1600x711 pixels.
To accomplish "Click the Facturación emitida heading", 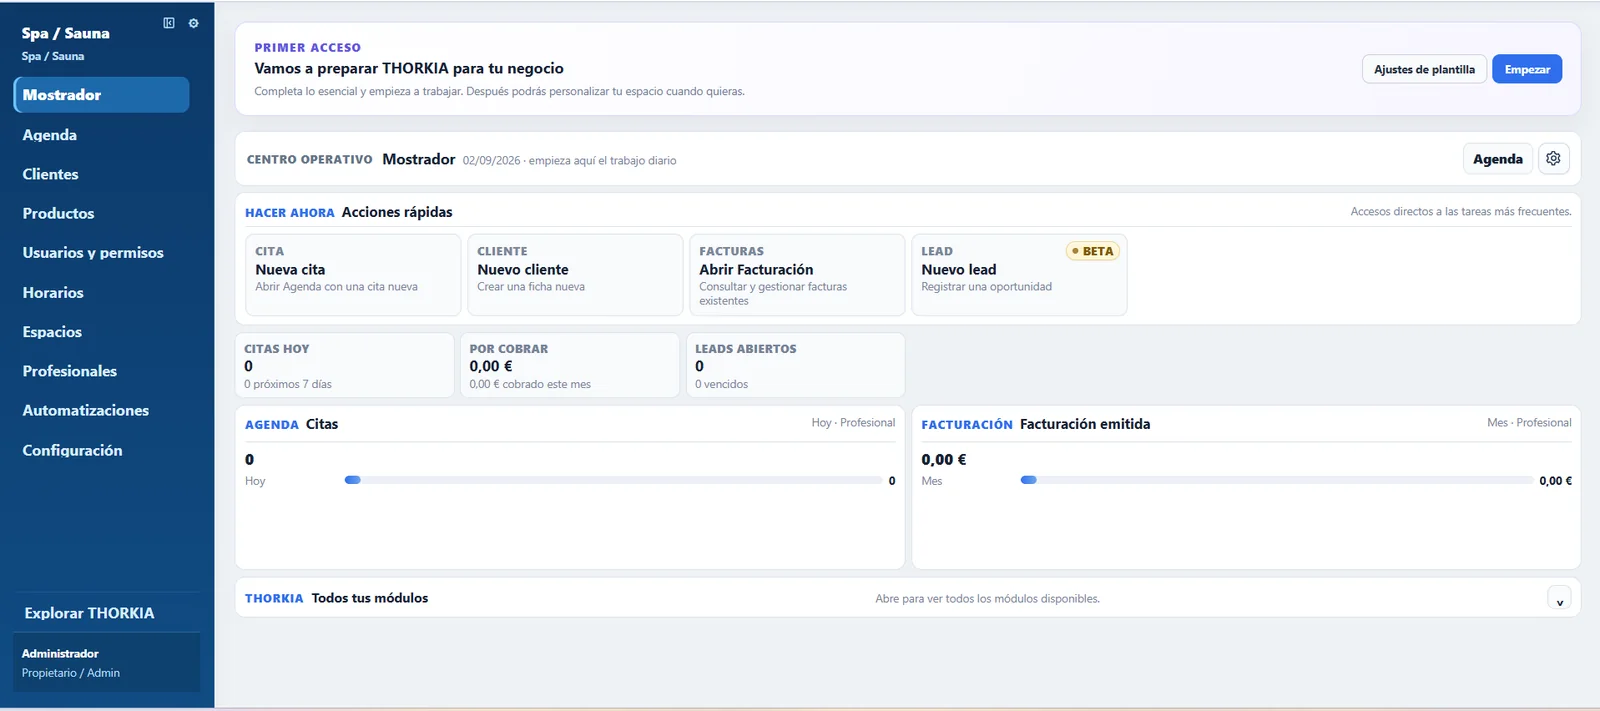I will click(x=1085, y=424).
